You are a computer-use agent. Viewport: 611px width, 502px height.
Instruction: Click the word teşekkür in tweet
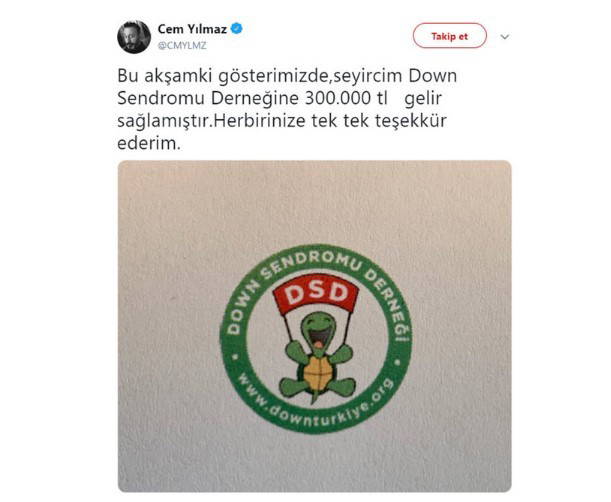point(411,121)
